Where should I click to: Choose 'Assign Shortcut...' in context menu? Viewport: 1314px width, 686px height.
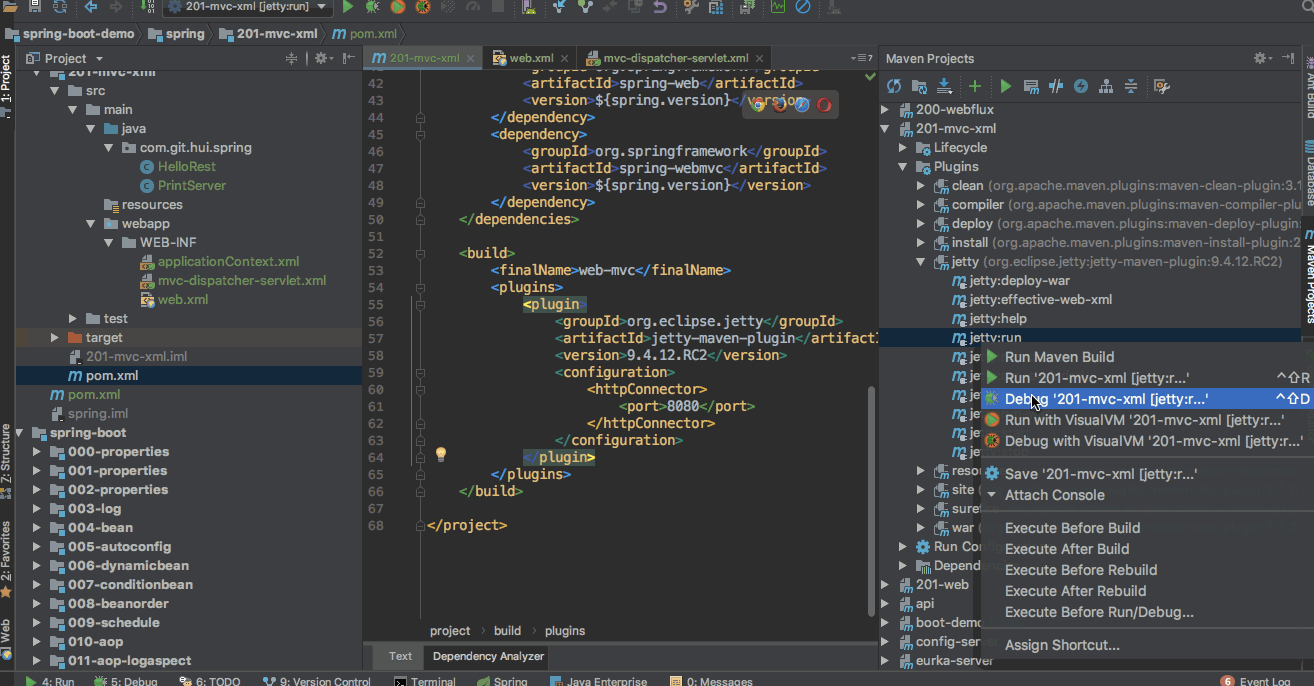(x=1062, y=645)
